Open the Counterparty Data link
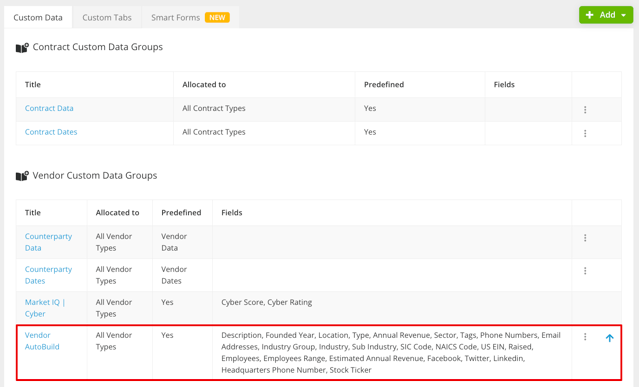639x387 pixels. 48,242
